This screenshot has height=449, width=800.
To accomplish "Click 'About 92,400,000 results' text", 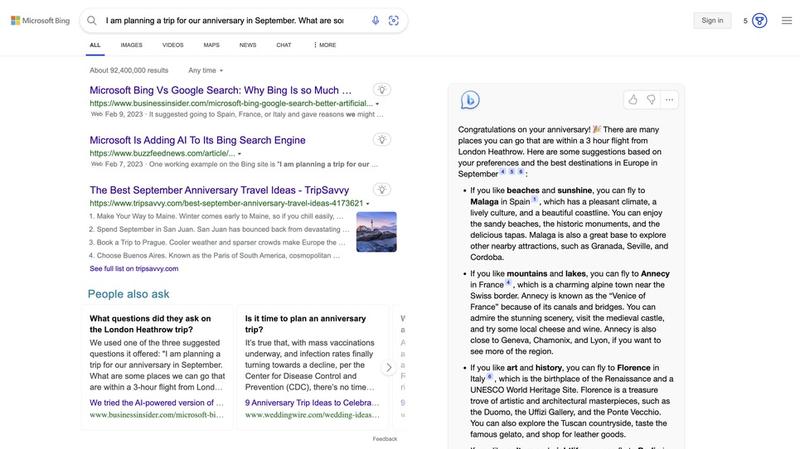I will pyautogui.click(x=129, y=70).
